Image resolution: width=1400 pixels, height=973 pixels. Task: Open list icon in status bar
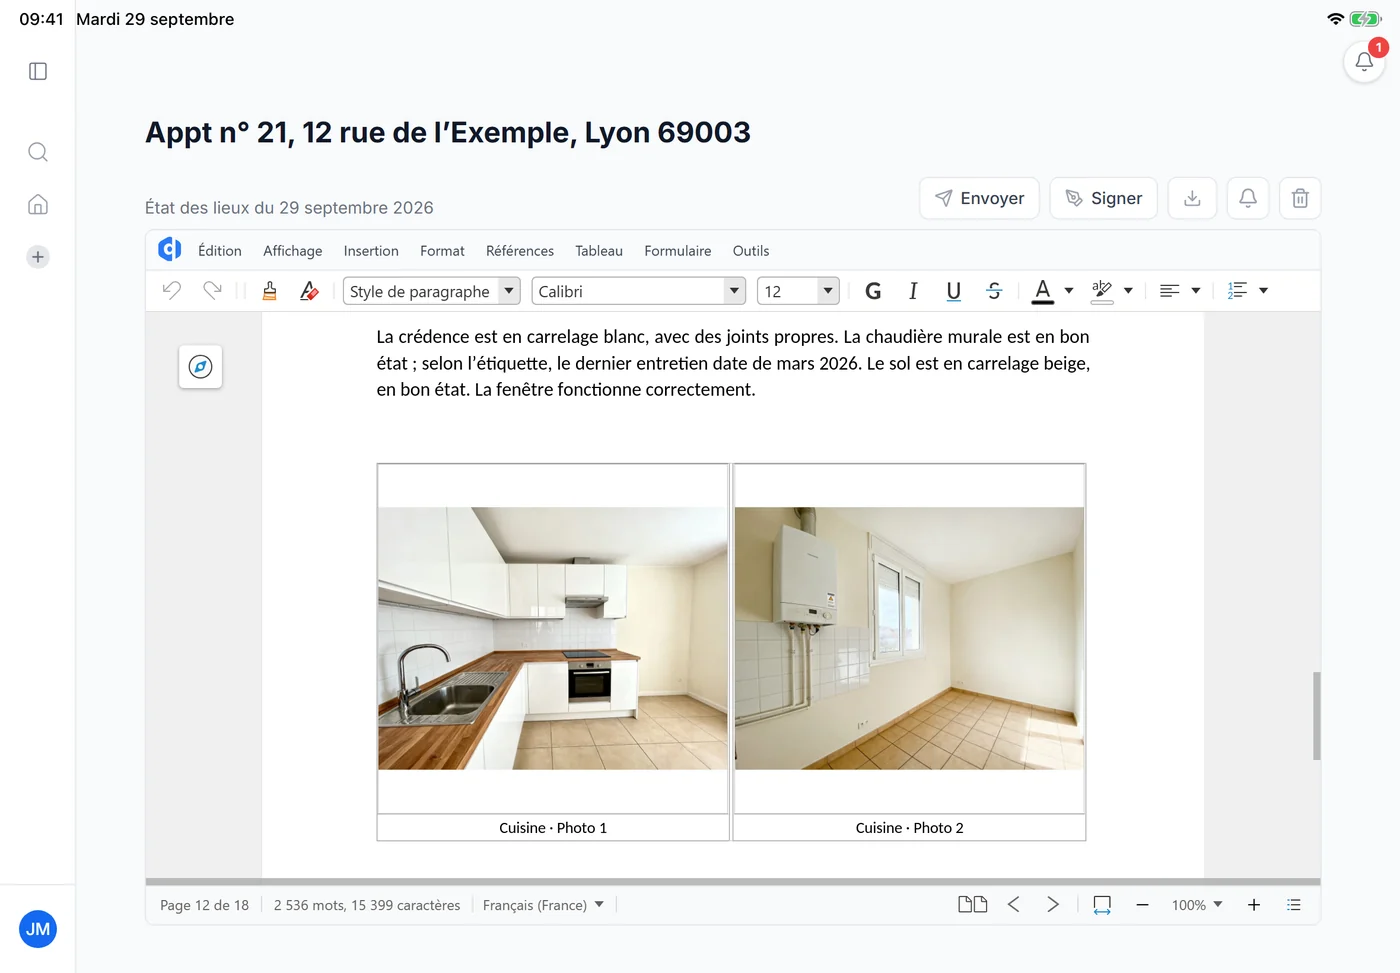pyautogui.click(x=1294, y=905)
